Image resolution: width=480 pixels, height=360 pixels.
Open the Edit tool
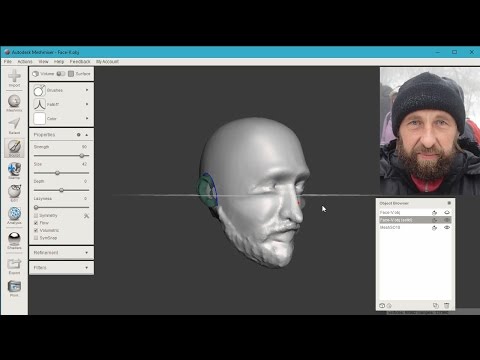click(14, 193)
